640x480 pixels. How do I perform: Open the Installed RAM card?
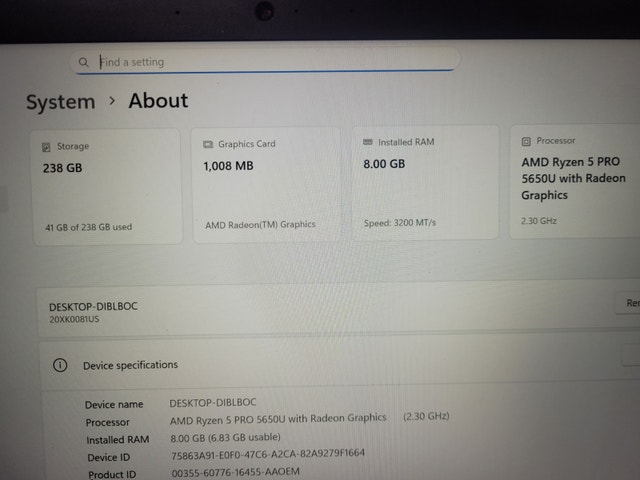[425, 182]
